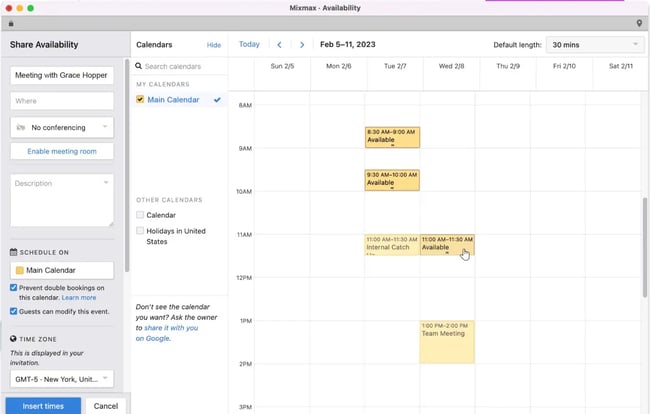Click the Share Availability heading
Screen dimensions: 650x414
tap(44, 44)
